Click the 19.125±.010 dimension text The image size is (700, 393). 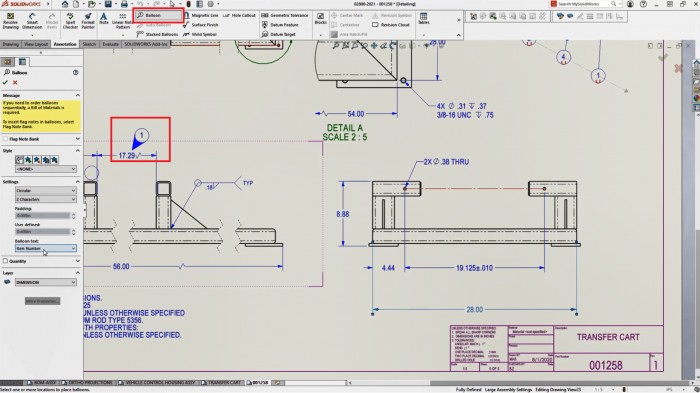point(474,268)
